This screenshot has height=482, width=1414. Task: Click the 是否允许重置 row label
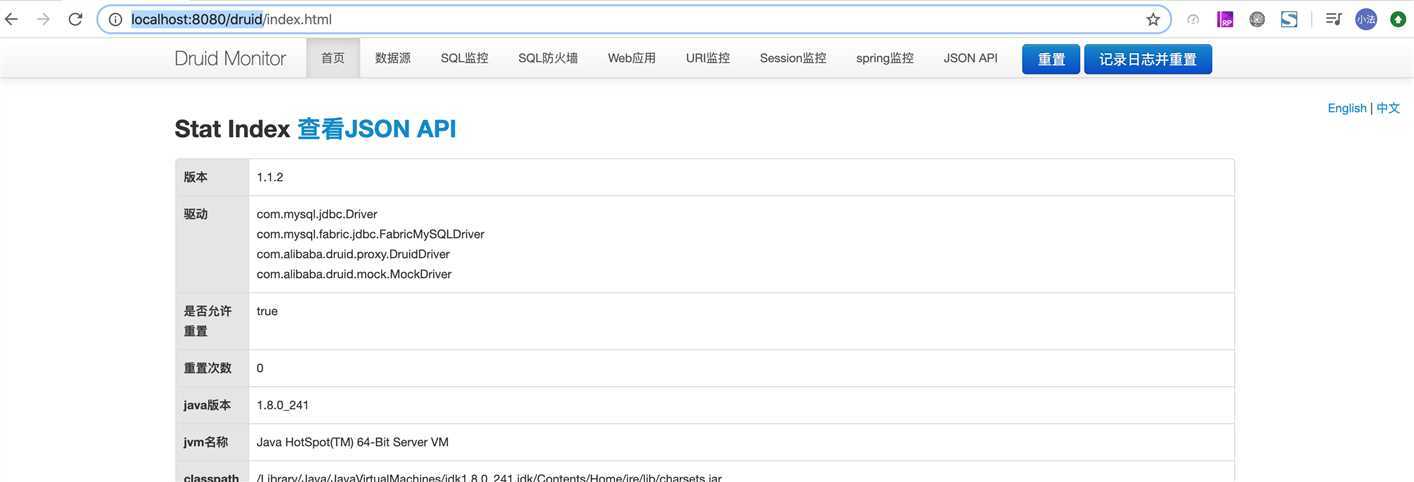pos(208,321)
